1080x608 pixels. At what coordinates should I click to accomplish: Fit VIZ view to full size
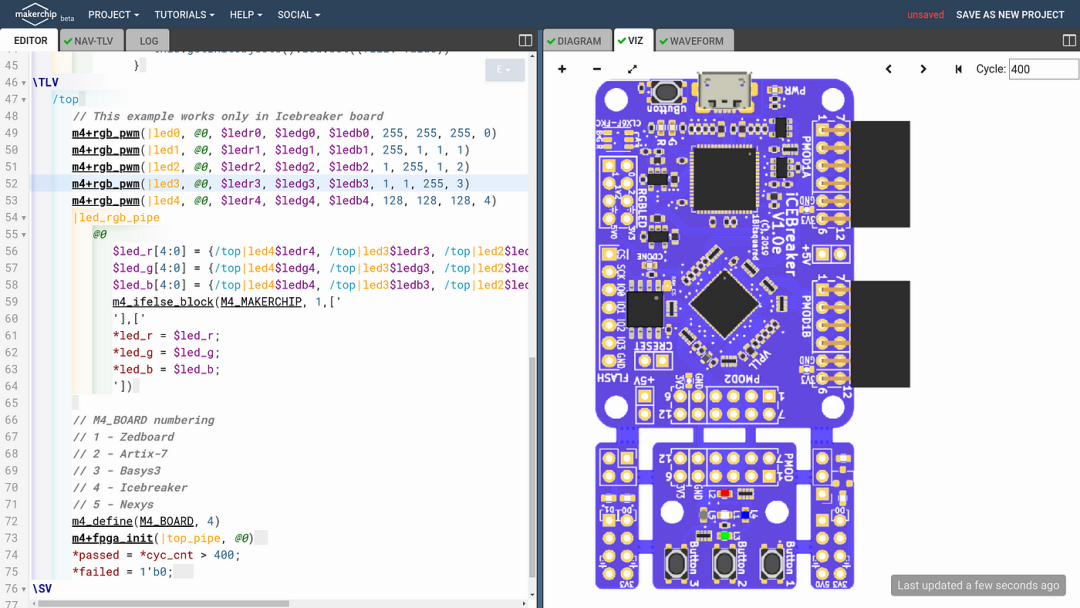(x=632, y=69)
